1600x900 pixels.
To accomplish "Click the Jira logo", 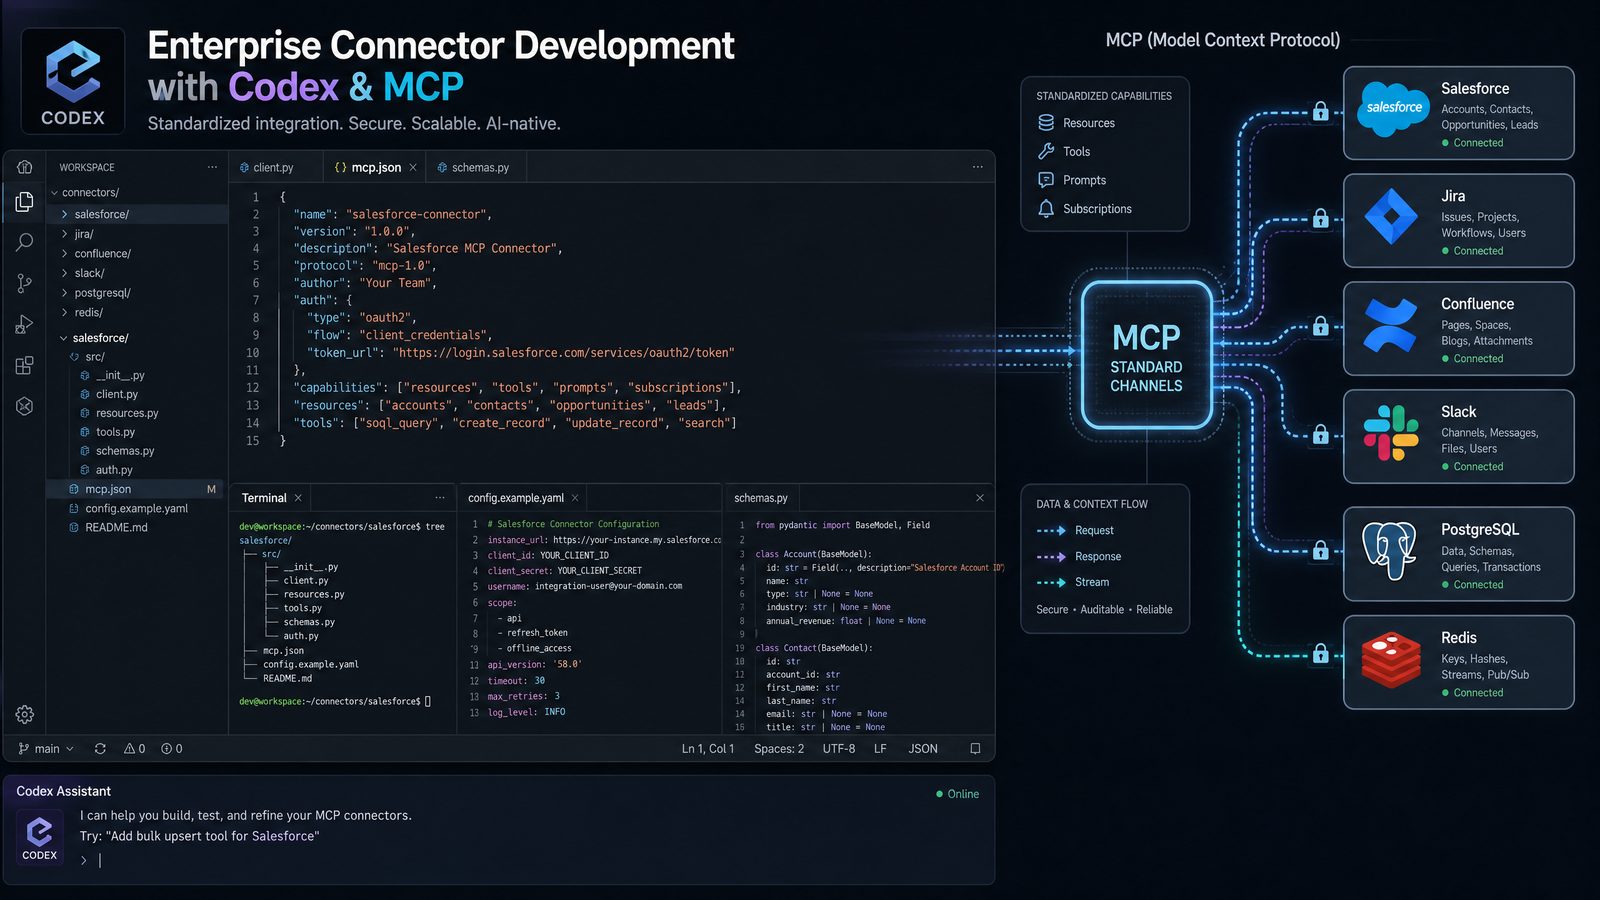I will pyautogui.click(x=1391, y=217).
